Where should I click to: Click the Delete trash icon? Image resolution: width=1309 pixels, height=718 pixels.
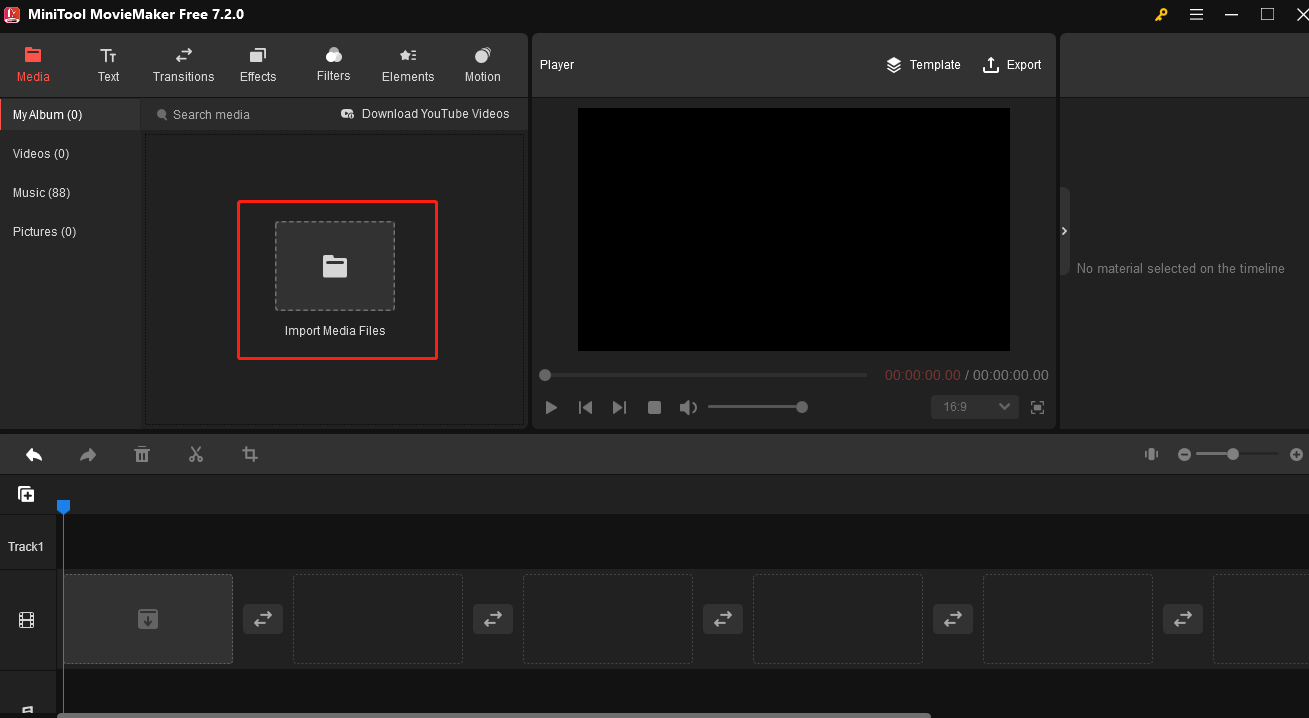142,455
